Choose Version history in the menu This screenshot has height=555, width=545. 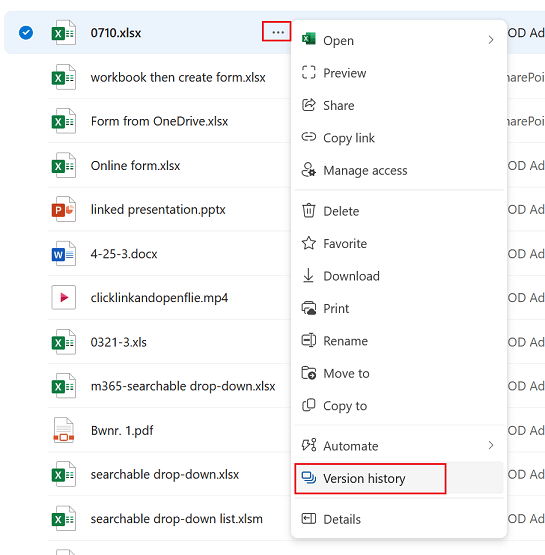coord(399,478)
